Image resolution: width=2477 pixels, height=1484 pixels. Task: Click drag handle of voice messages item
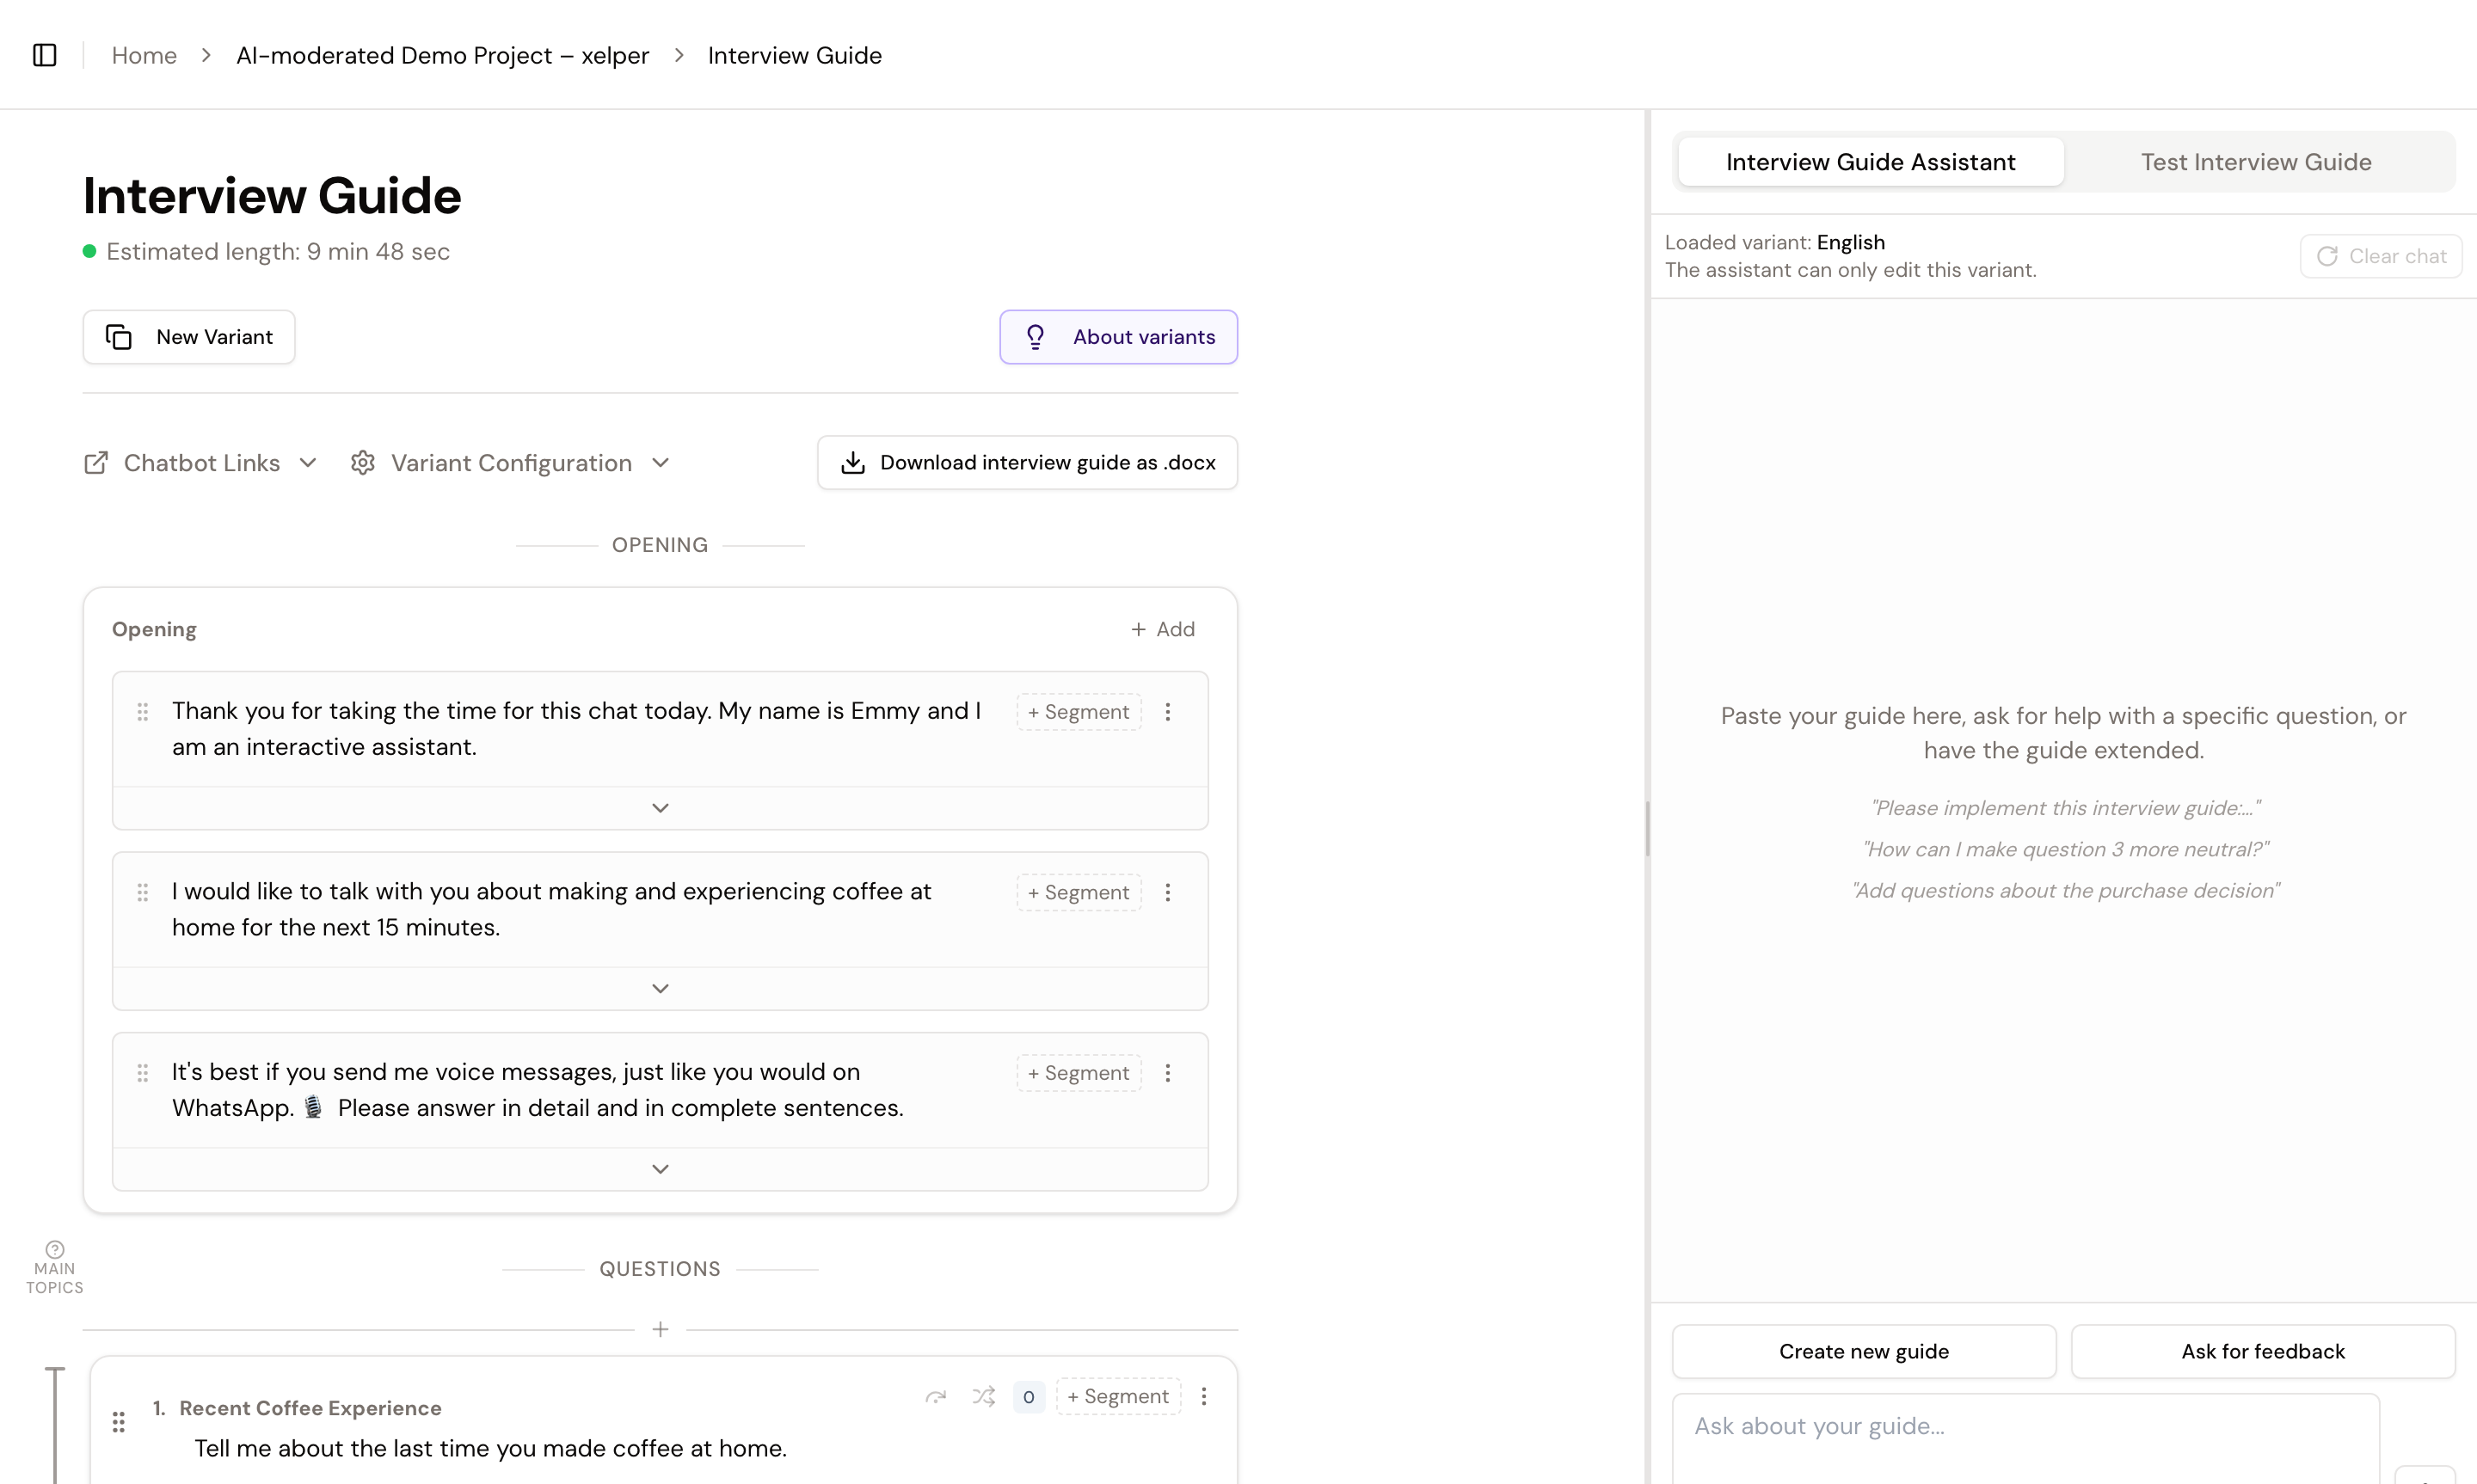tap(143, 1073)
